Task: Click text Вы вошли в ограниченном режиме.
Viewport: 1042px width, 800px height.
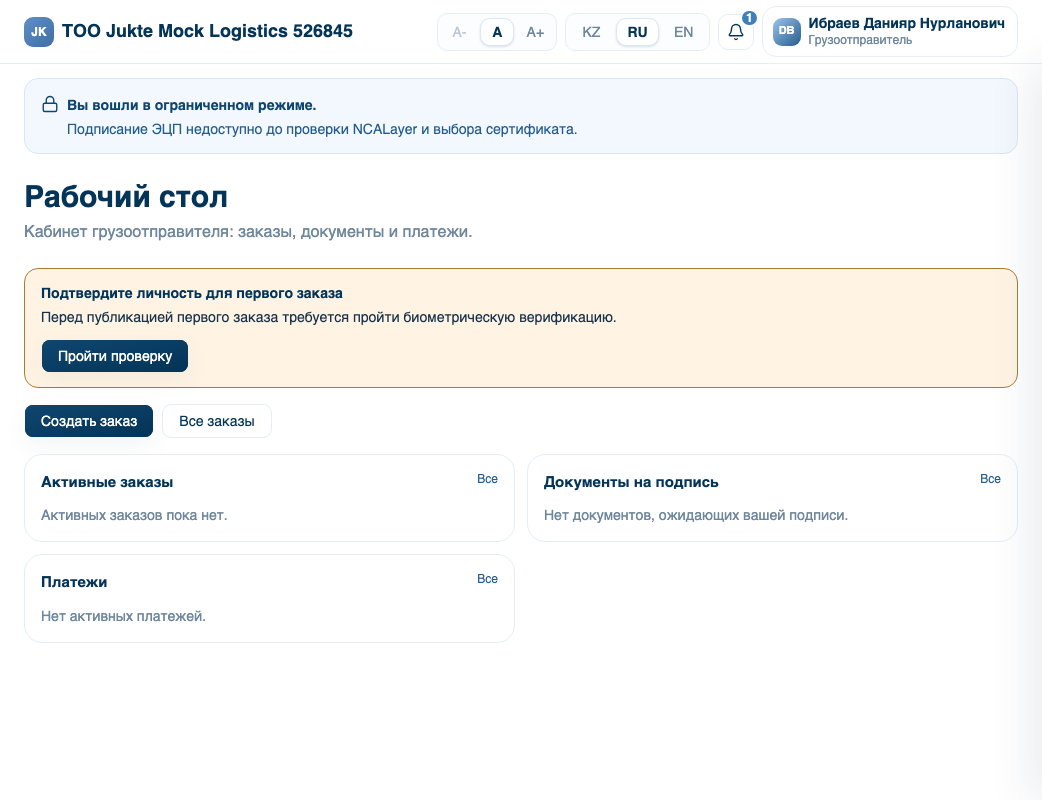Action: coord(191,105)
